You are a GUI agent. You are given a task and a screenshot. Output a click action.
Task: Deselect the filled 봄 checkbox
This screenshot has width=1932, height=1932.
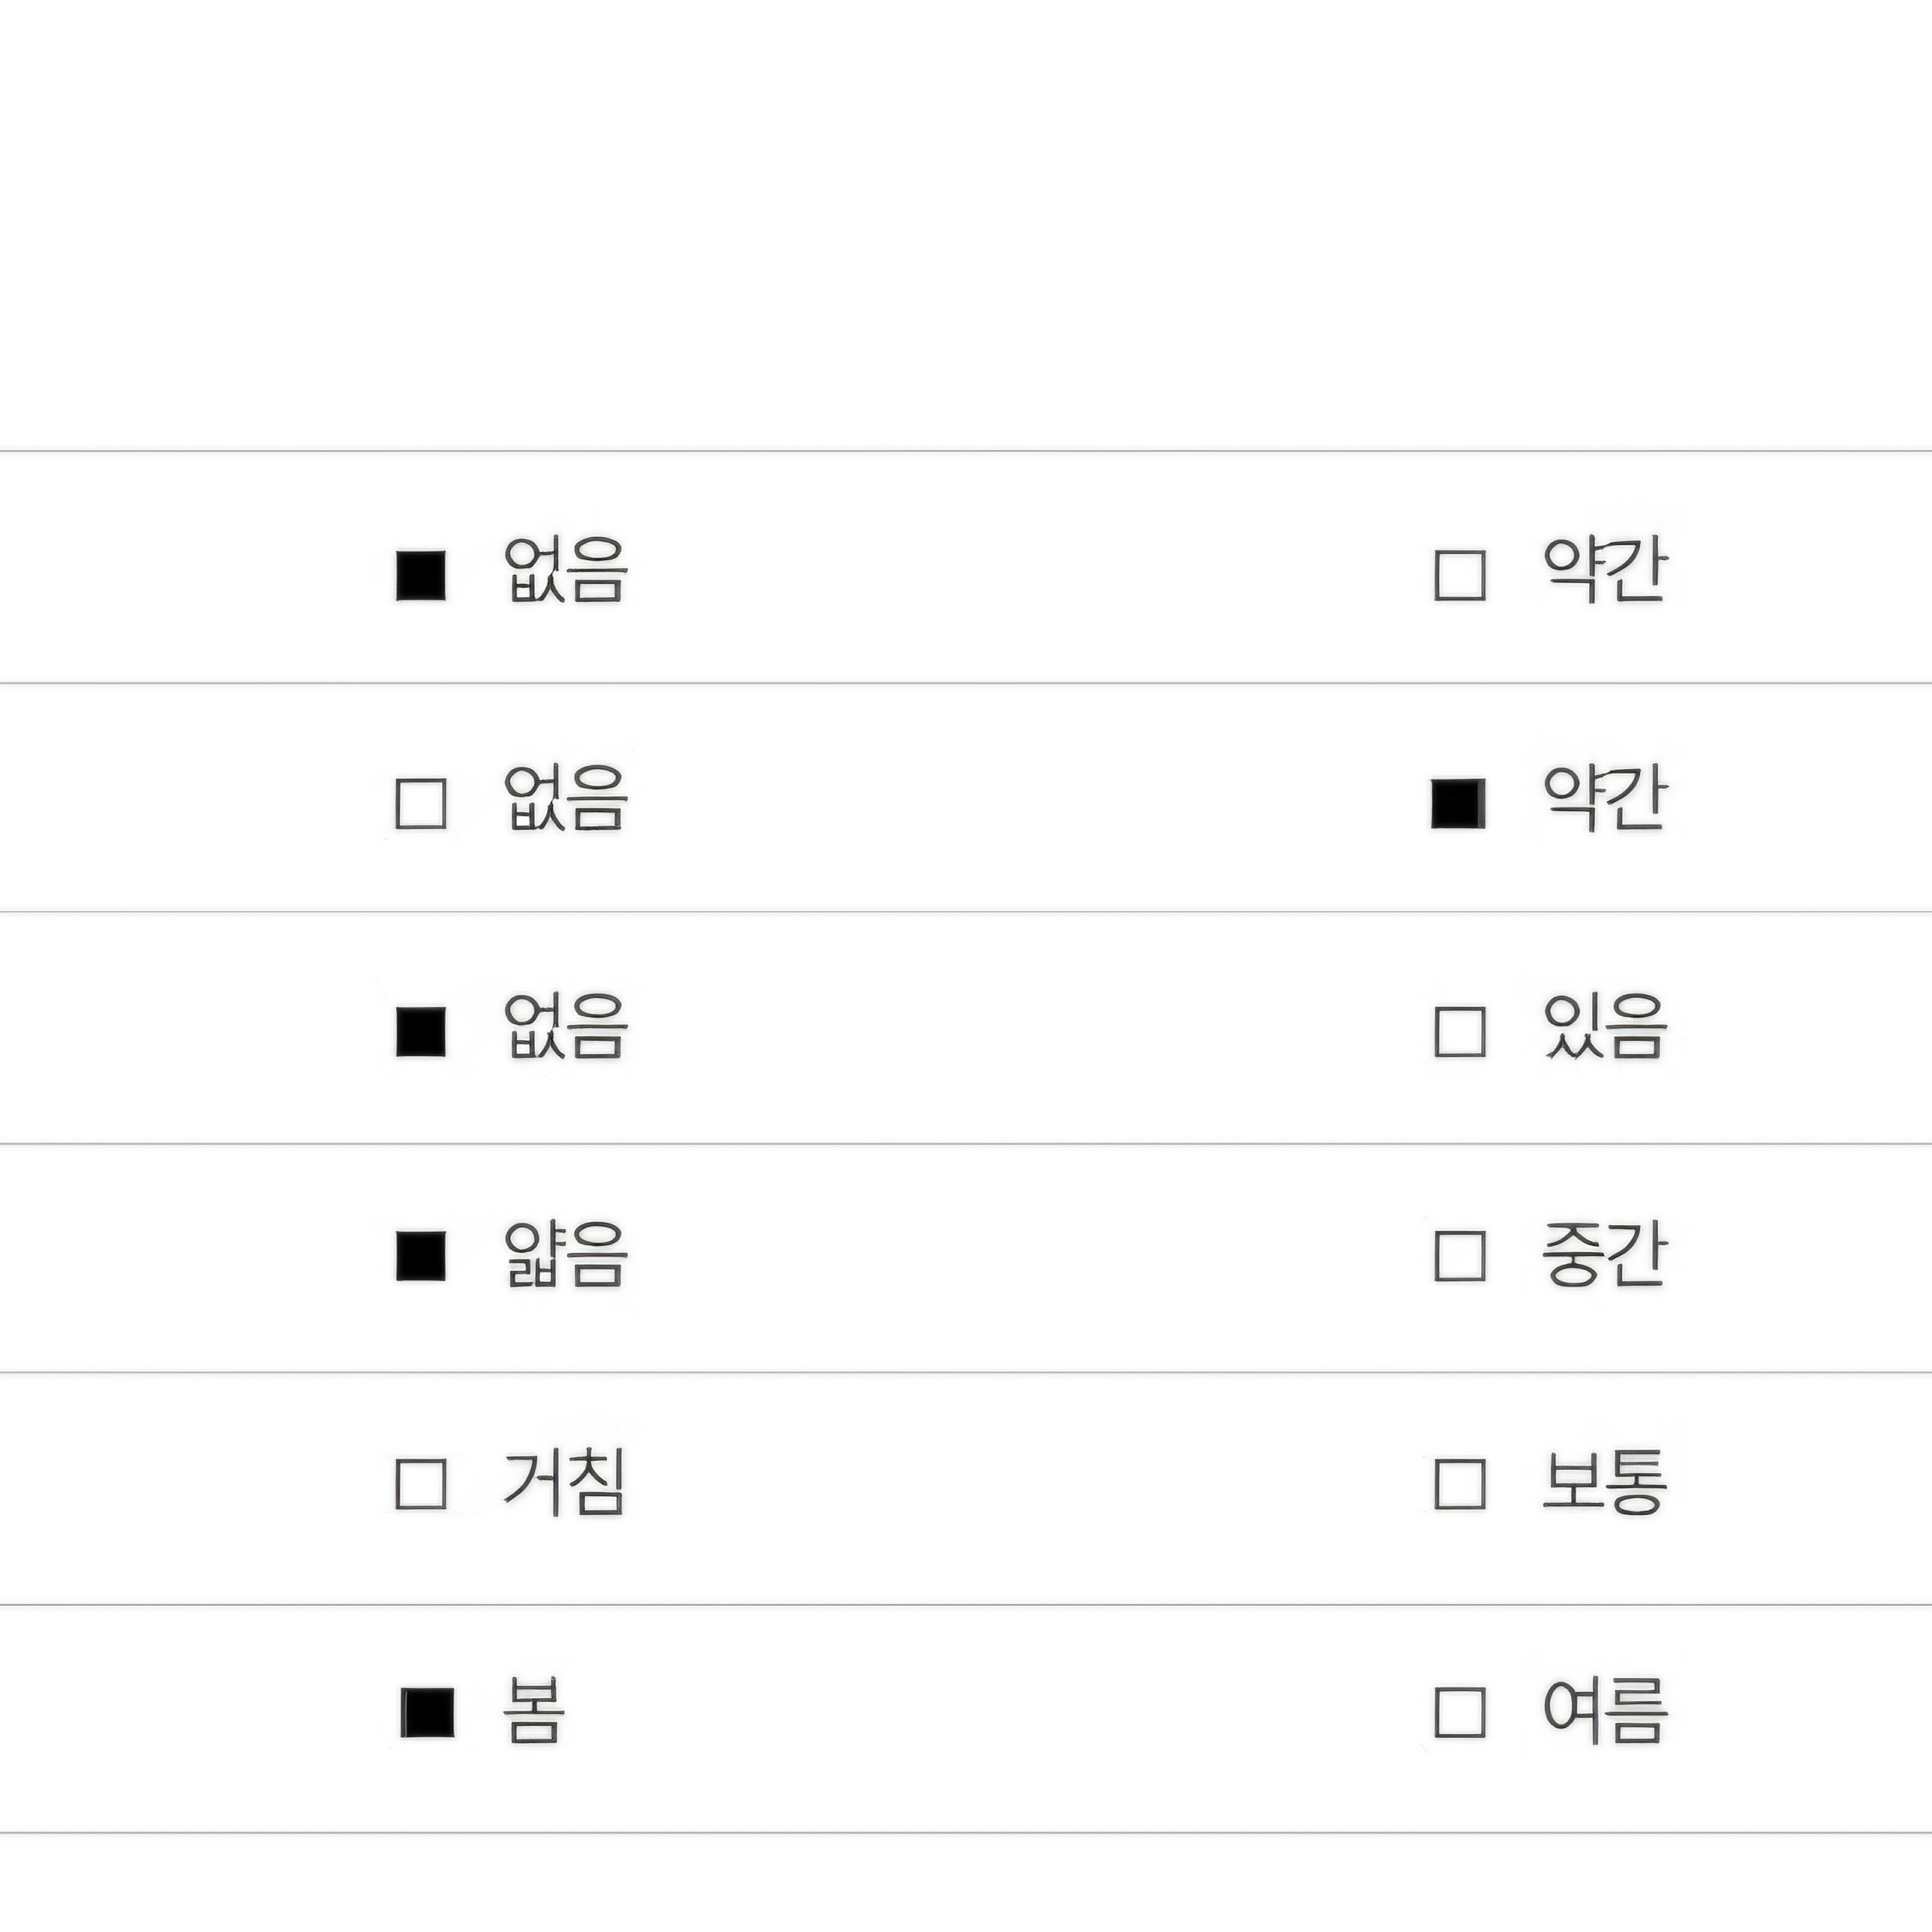pyautogui.click(x=427, y=1712)
